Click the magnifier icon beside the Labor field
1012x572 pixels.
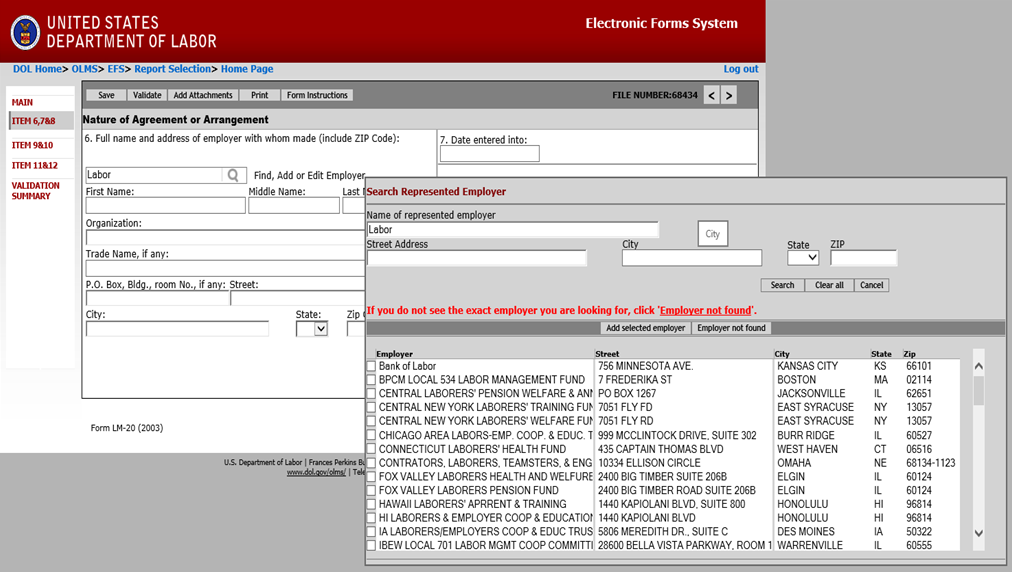[x=233, y=175]
